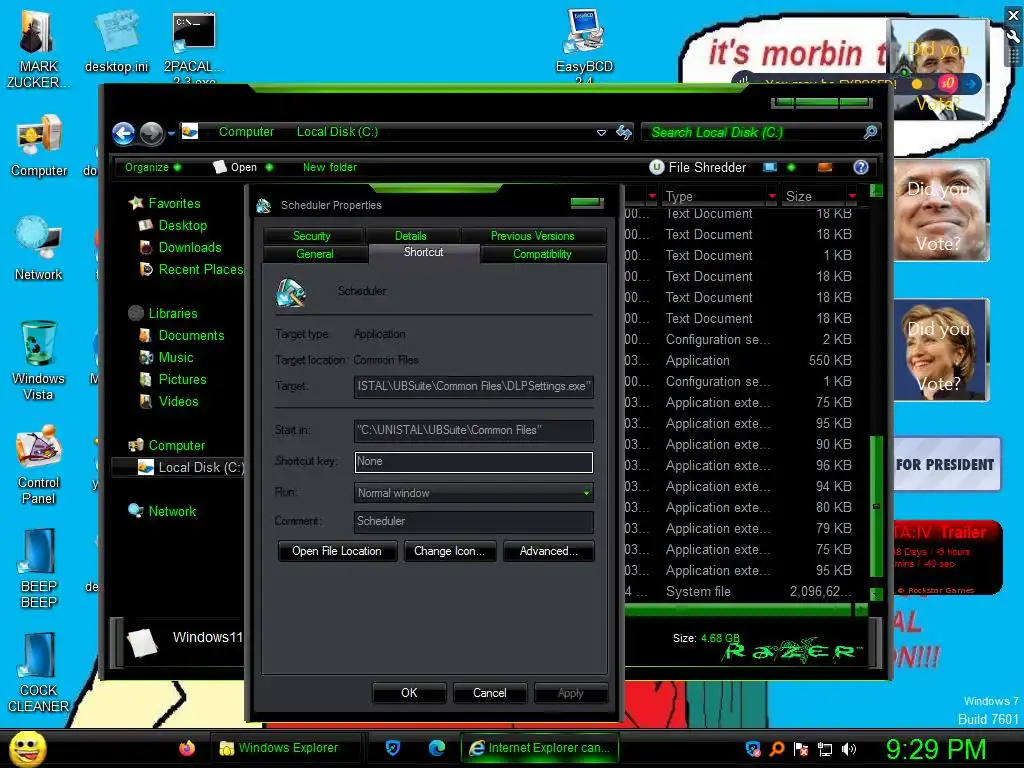The image size is (1024, 768).
Task: Open the Previous Versions tab
Action: [x=532, y=236]
